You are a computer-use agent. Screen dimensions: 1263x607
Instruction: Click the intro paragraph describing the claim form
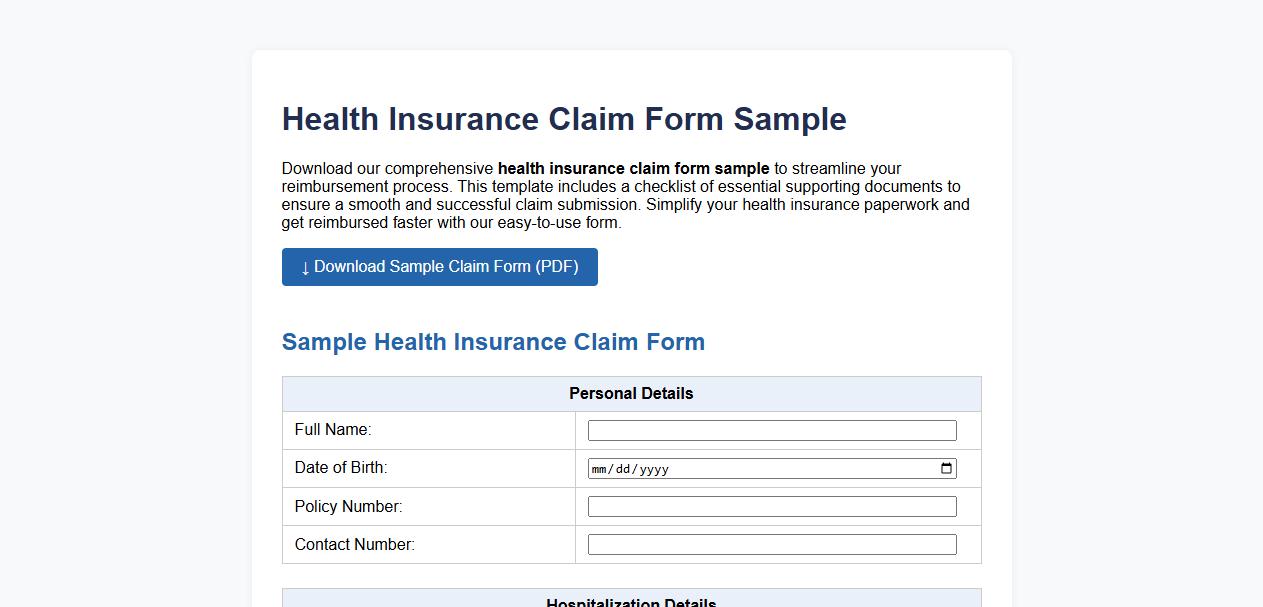pos(625,195)
